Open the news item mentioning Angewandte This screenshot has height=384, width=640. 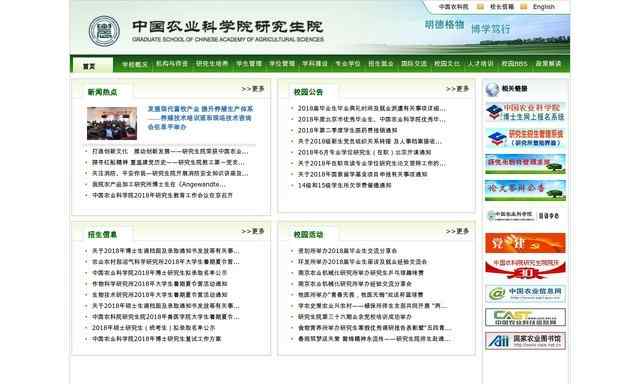(159, 184)
